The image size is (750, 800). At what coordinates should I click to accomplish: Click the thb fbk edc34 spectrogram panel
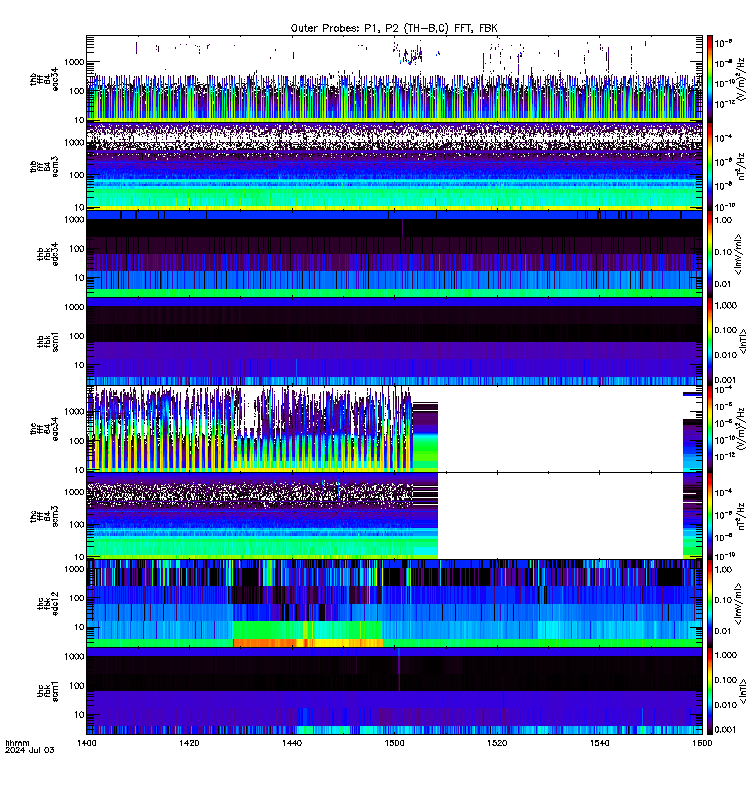click(394, 254)
